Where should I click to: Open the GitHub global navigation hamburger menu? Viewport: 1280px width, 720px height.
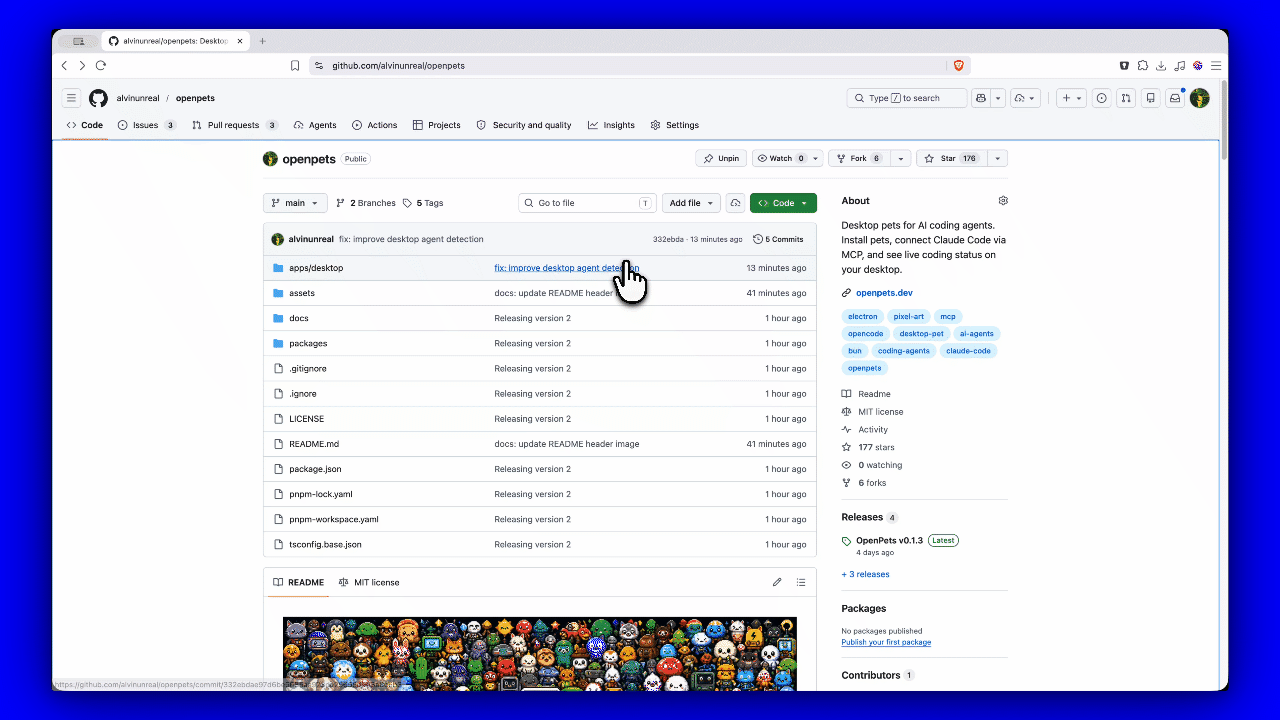click(x=71, y=98)
